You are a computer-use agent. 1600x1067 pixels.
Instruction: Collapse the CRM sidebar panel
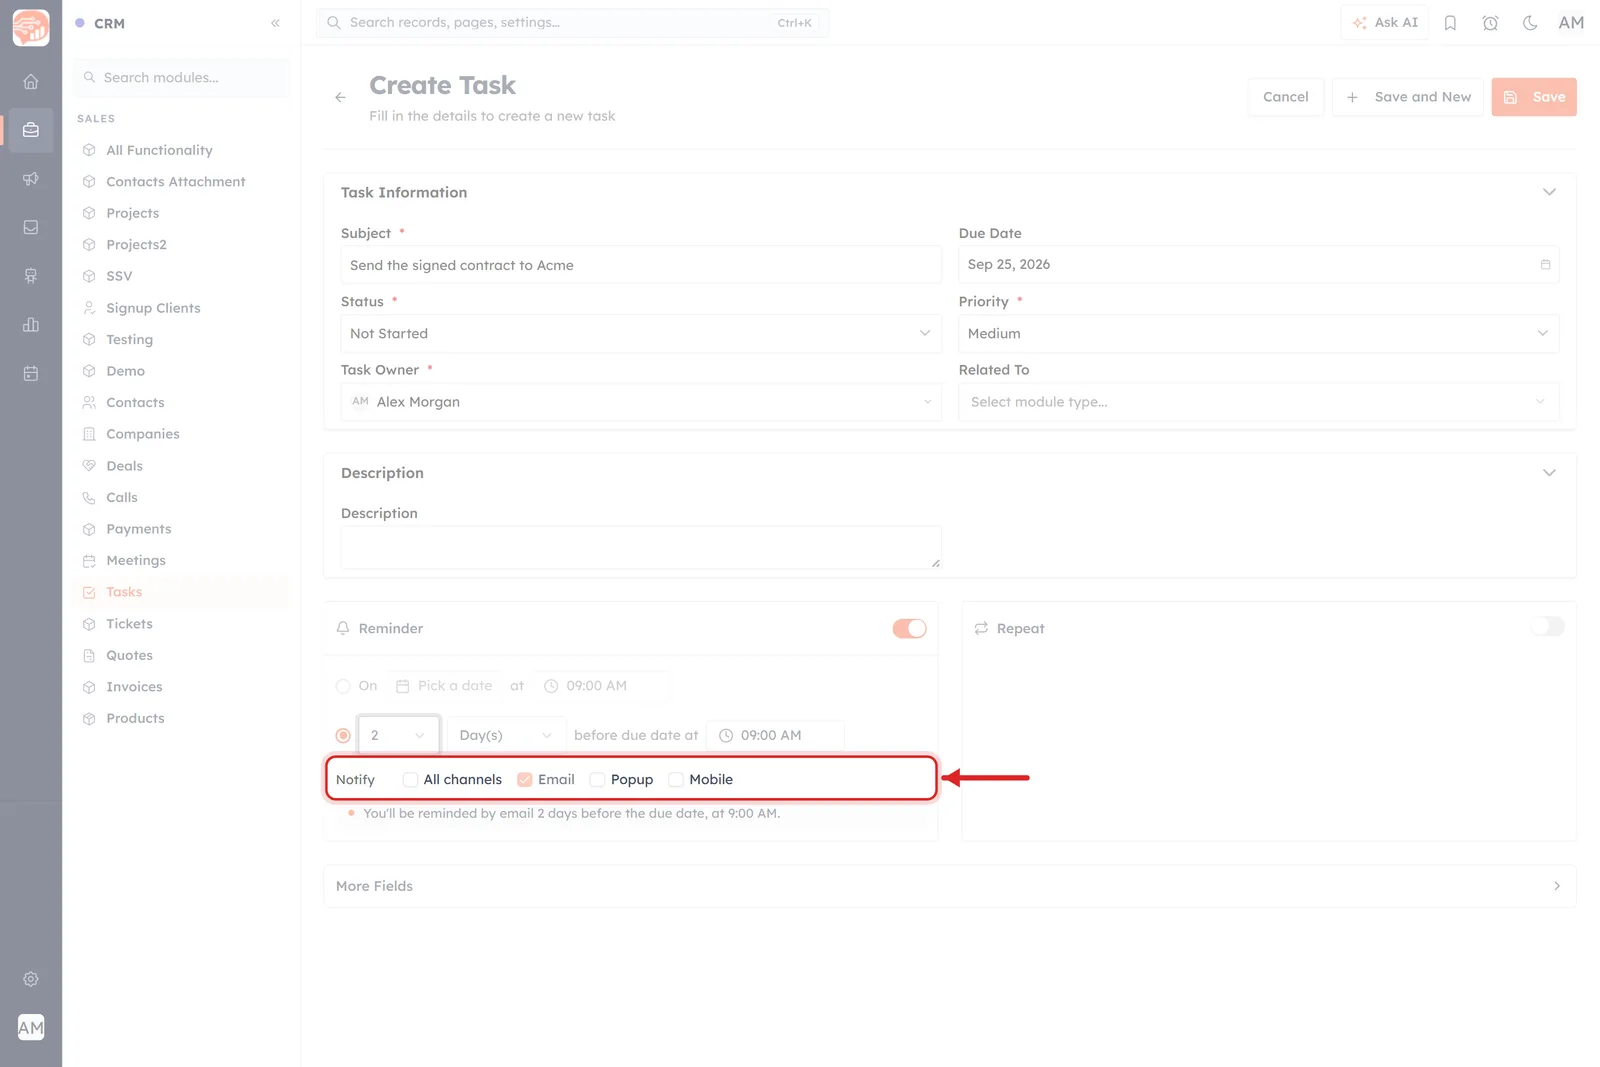pos(275,23)
